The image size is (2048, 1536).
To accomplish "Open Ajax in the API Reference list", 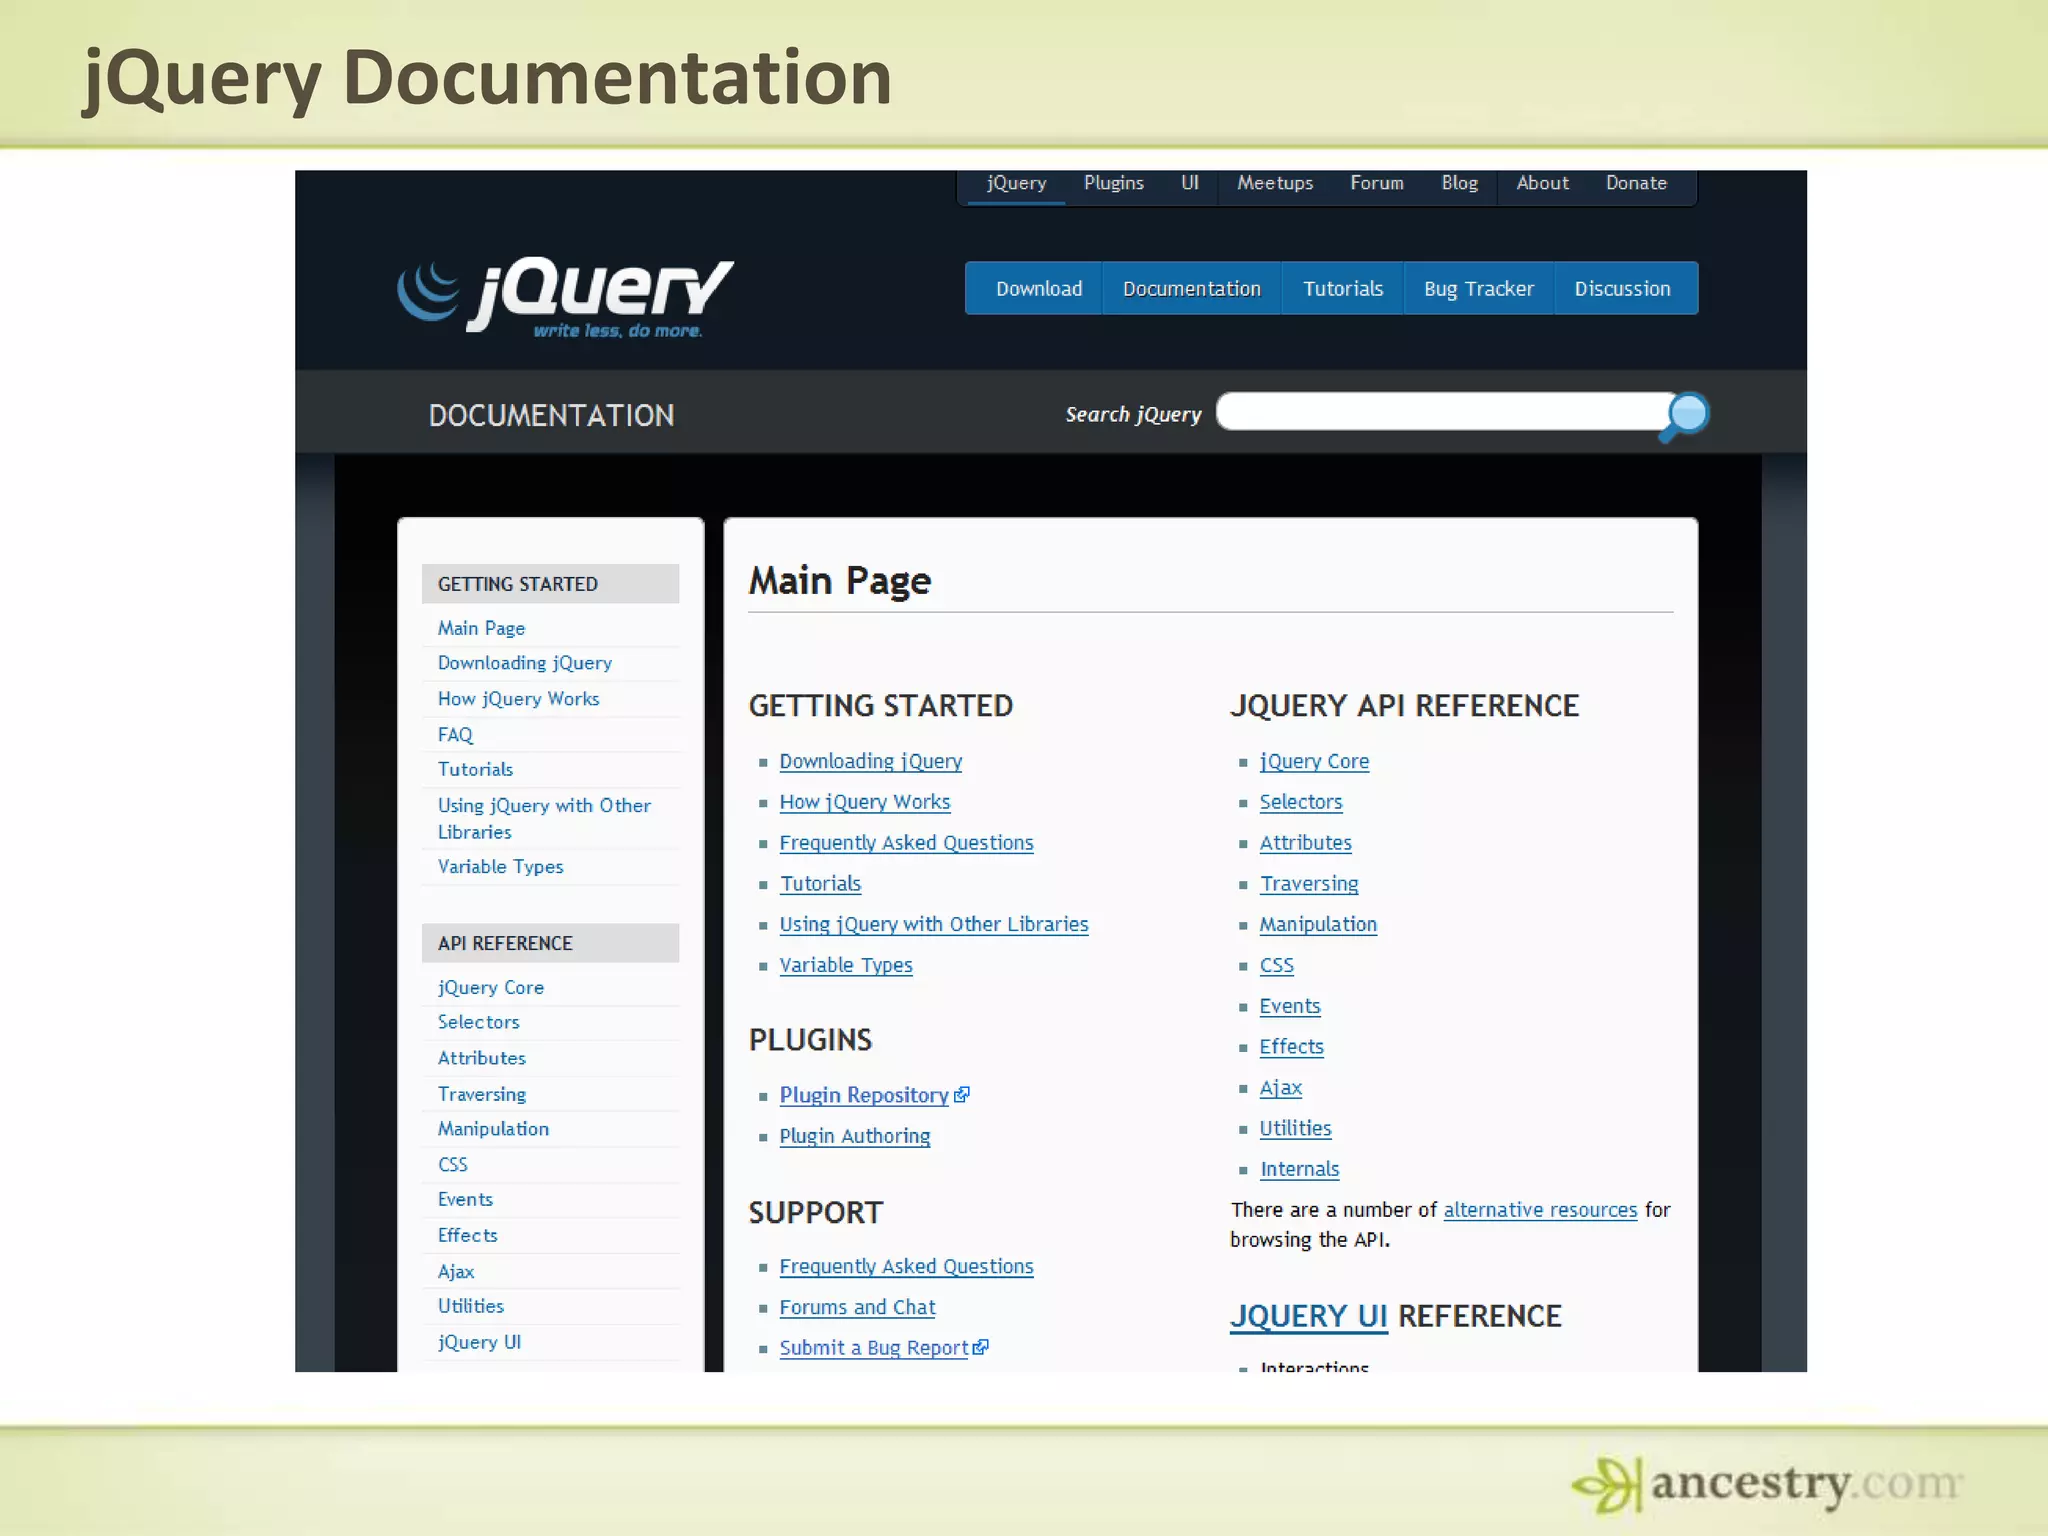I will click(1281, 1089).
